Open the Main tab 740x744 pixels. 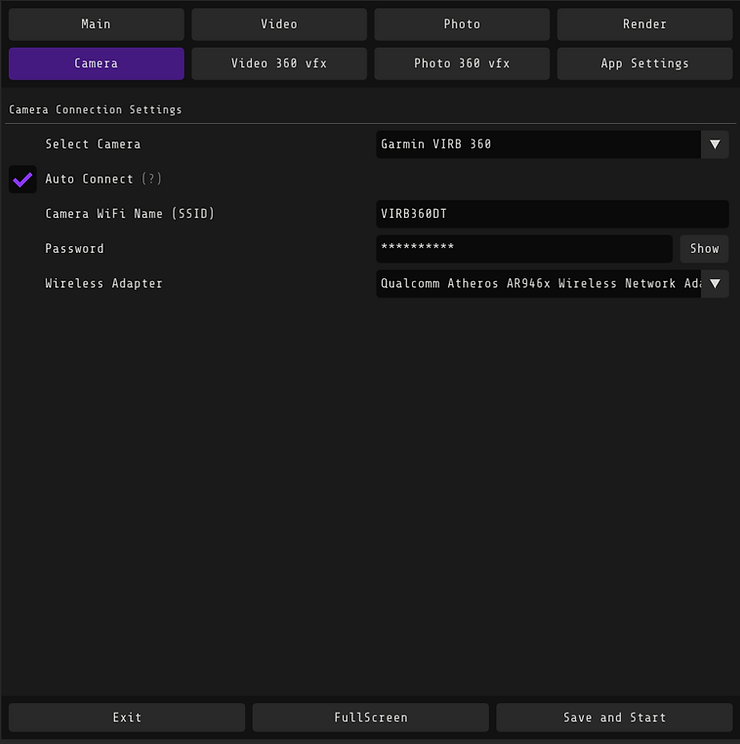coord(96,24)
